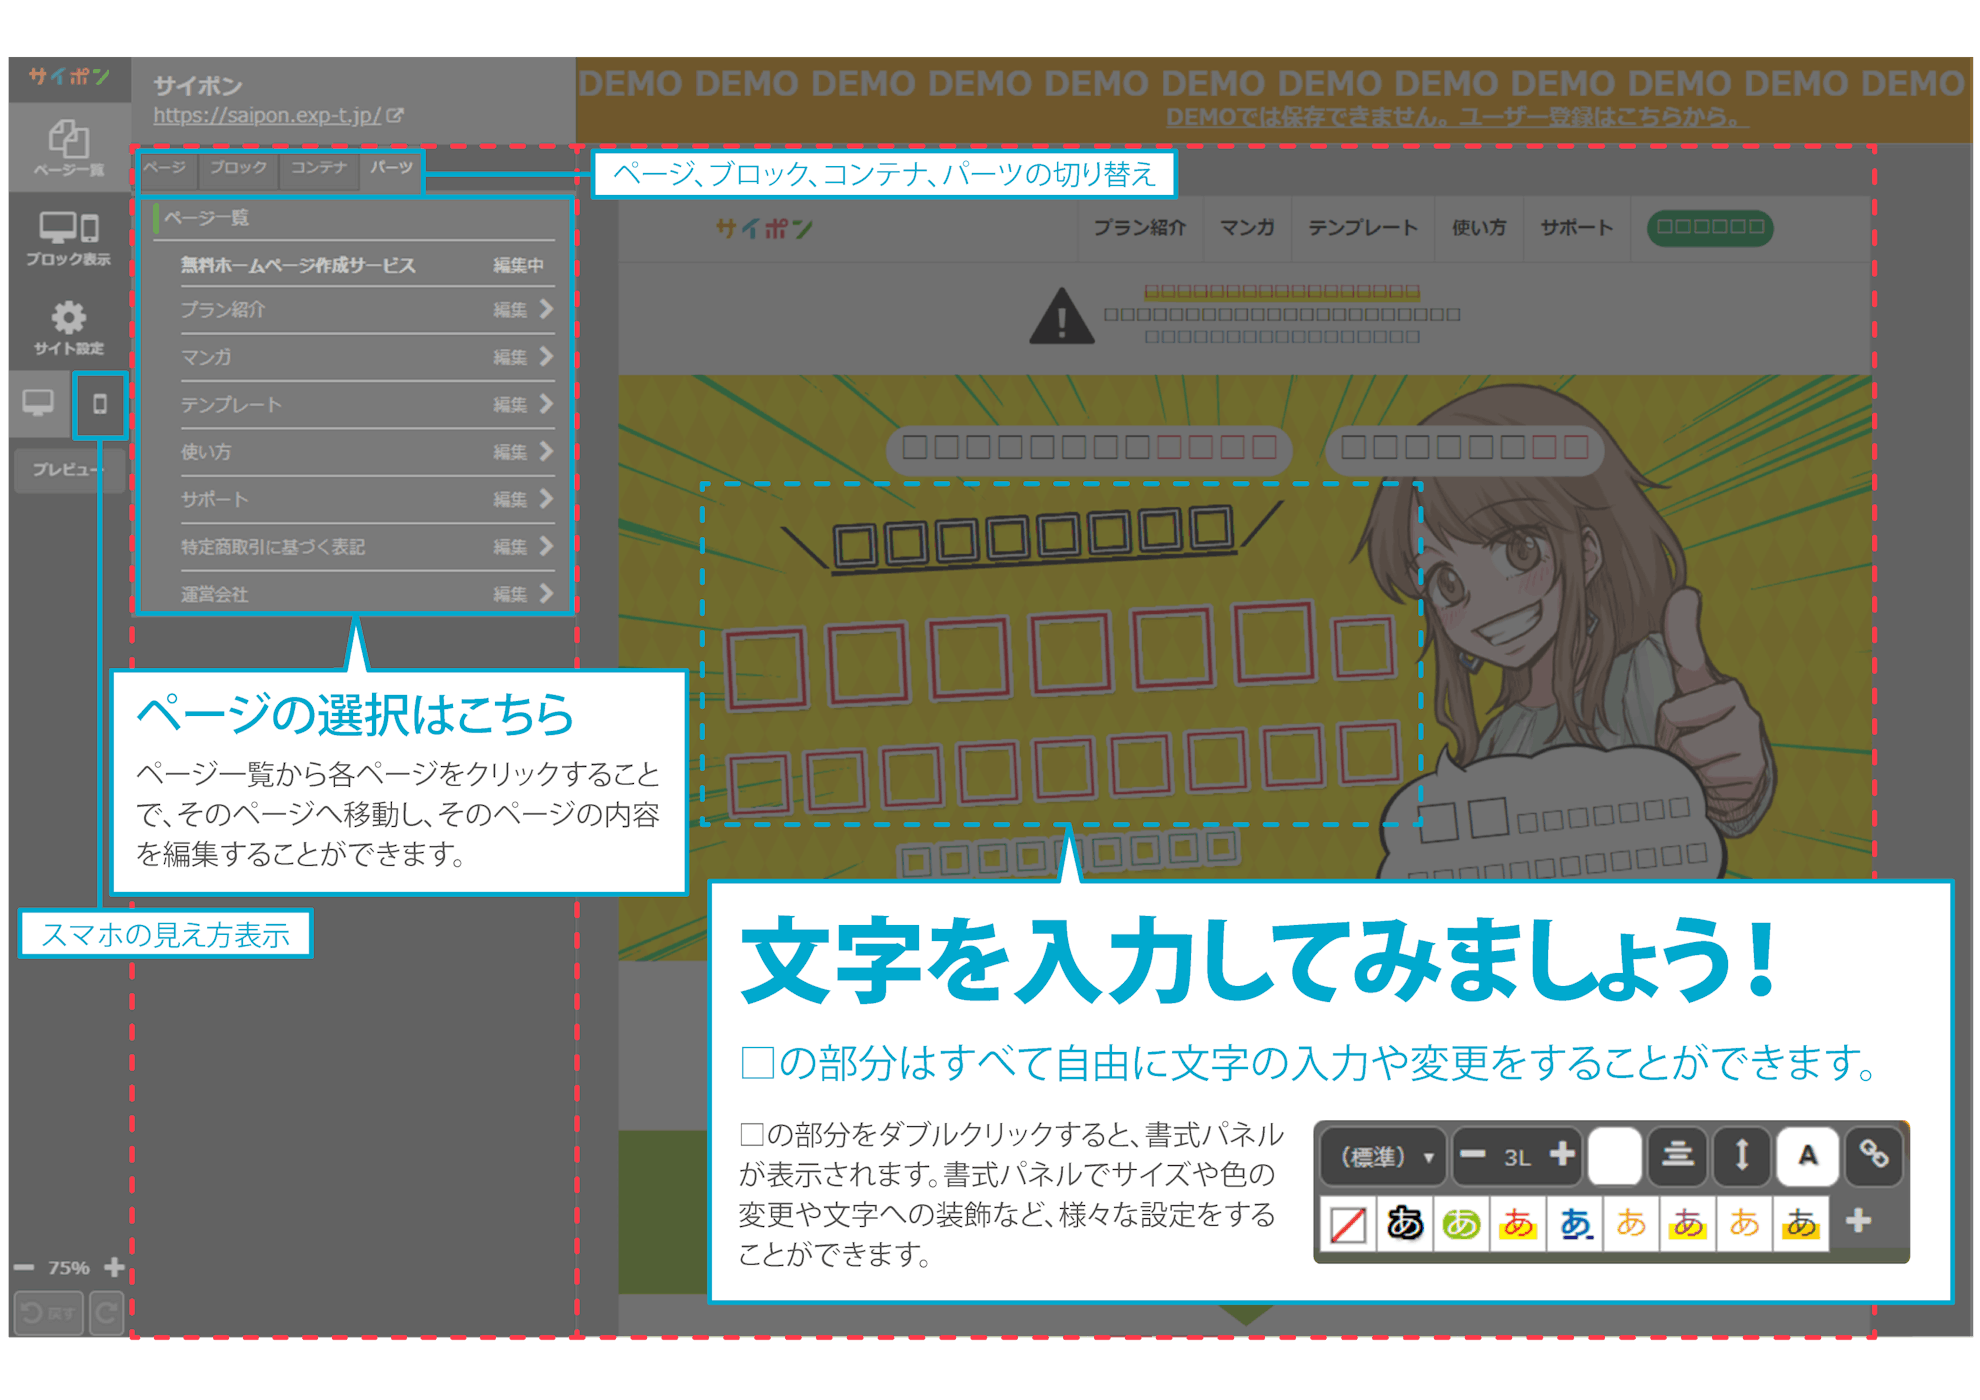
Task: Click the ブロック表示 icon
Action: click(68, 238)
